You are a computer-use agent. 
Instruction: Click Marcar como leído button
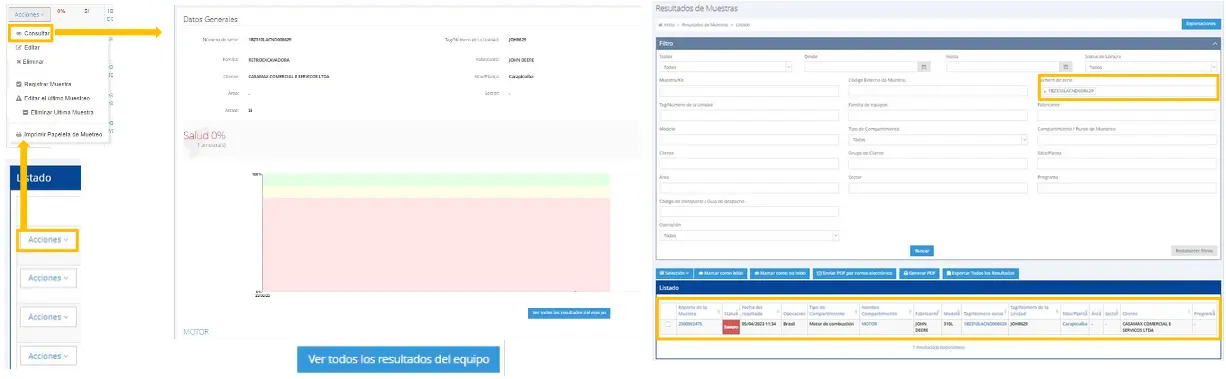721,272
